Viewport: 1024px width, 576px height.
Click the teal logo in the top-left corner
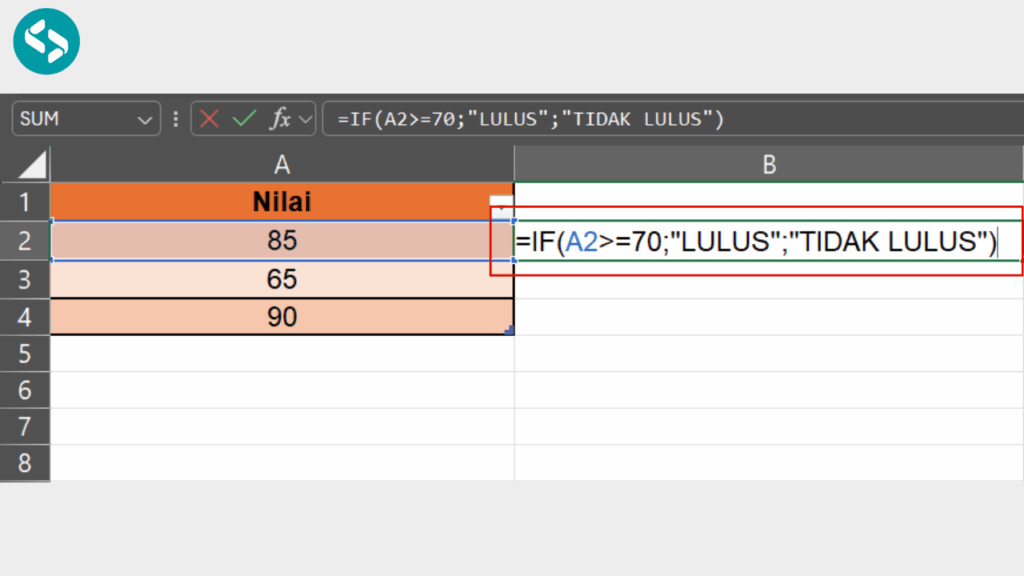(x=46, y=42)
